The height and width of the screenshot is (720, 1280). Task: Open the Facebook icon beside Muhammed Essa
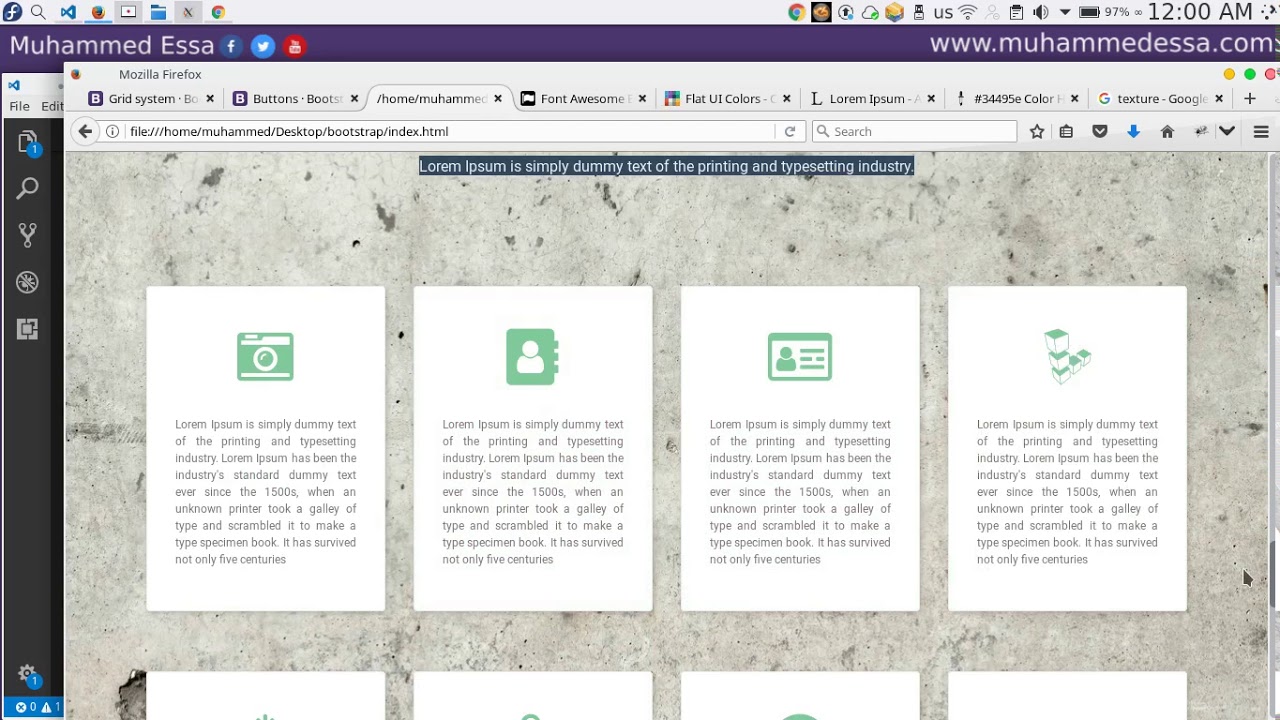[x=231, y=46]
